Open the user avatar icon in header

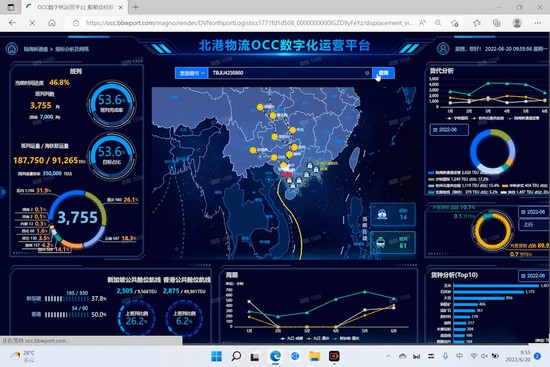pos(443,48)
